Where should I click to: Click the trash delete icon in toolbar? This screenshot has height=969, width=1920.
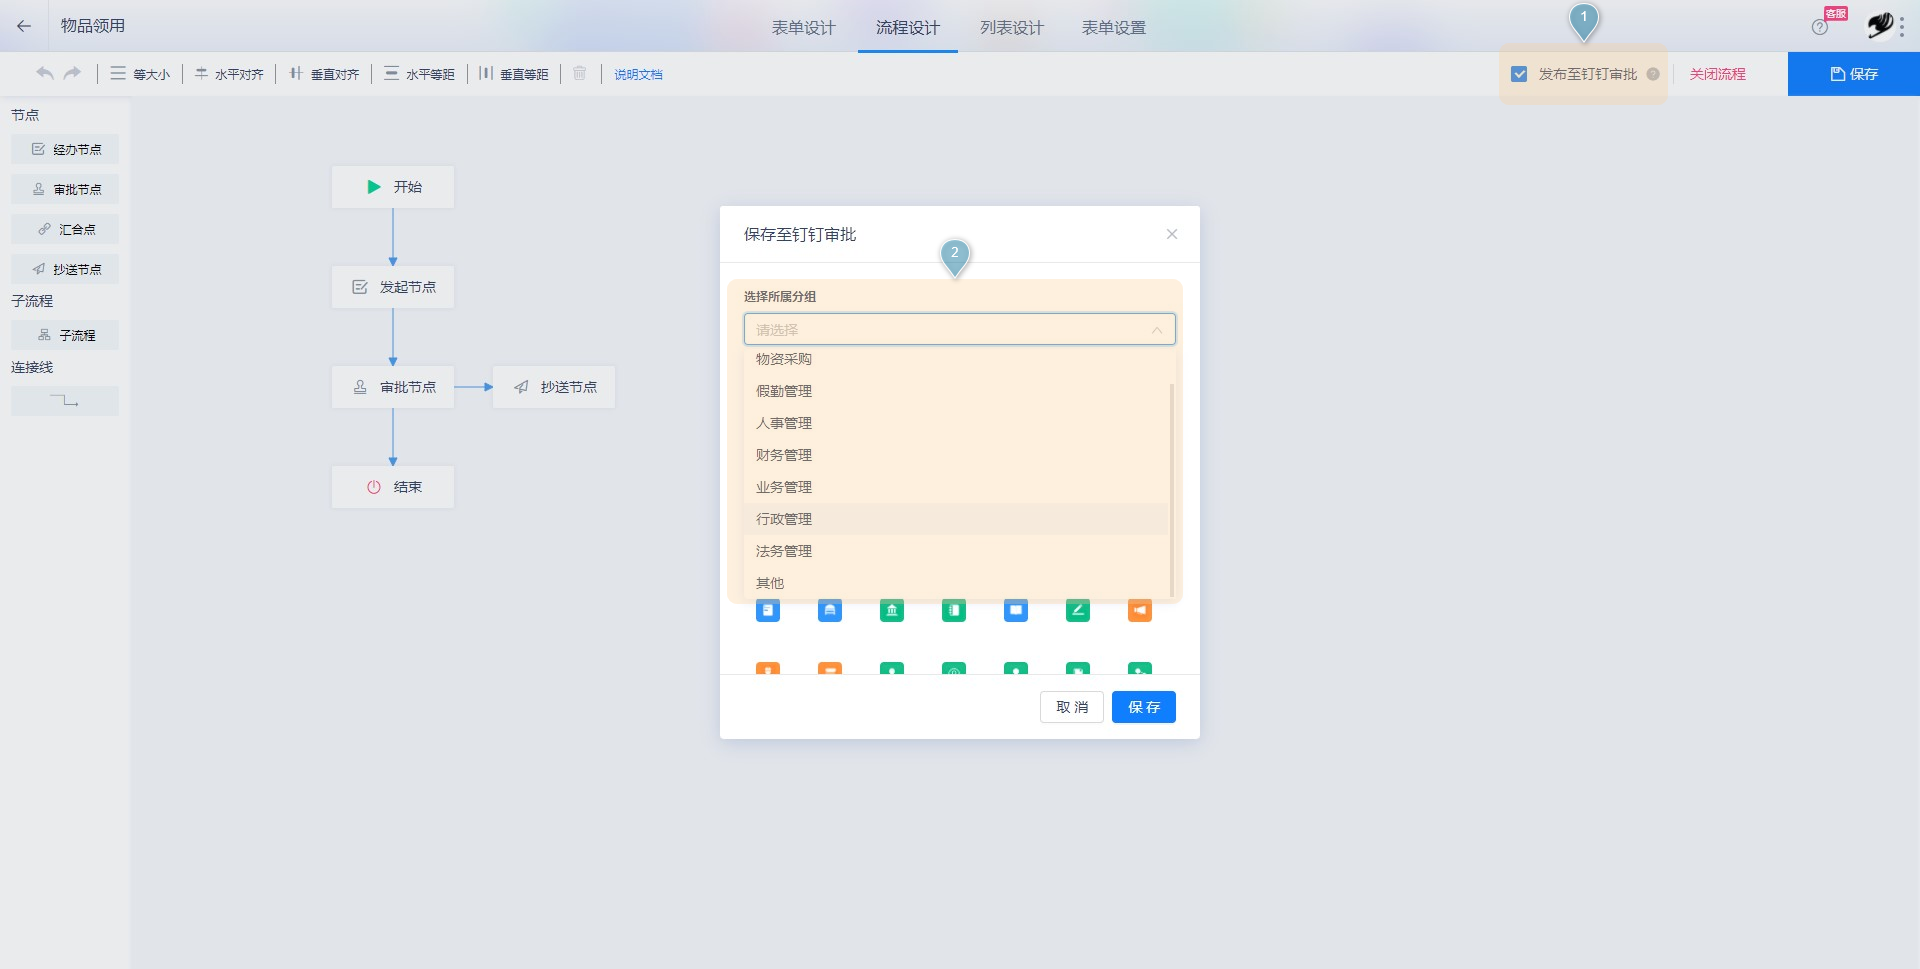click(580, 73)
